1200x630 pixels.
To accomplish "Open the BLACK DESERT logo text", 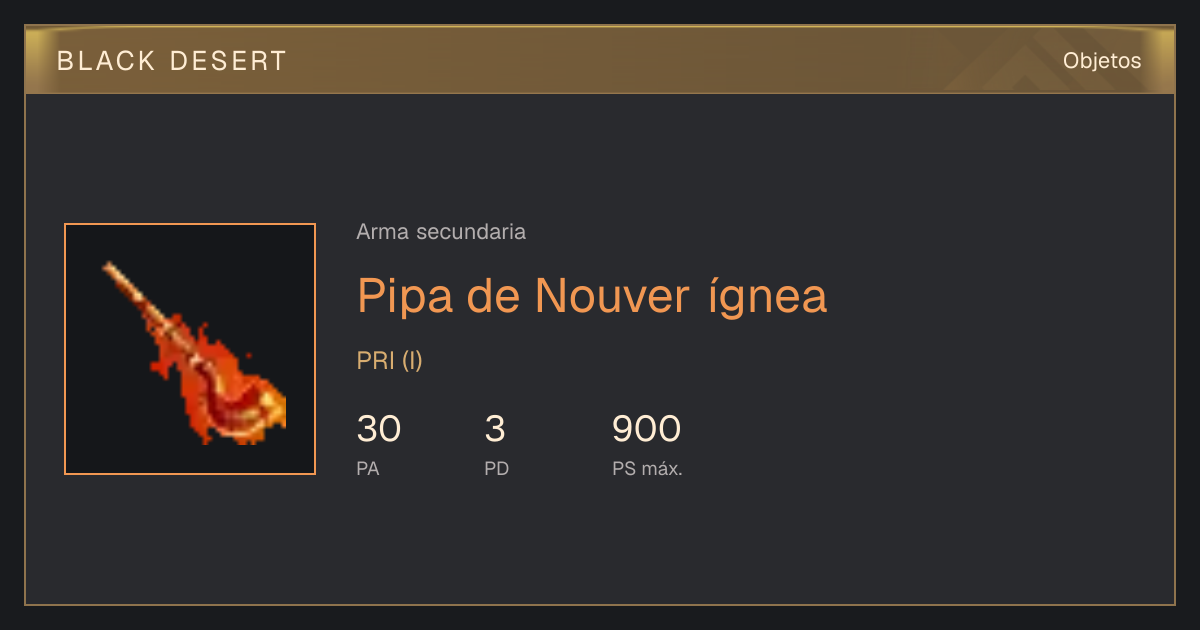I will [172, 61].
